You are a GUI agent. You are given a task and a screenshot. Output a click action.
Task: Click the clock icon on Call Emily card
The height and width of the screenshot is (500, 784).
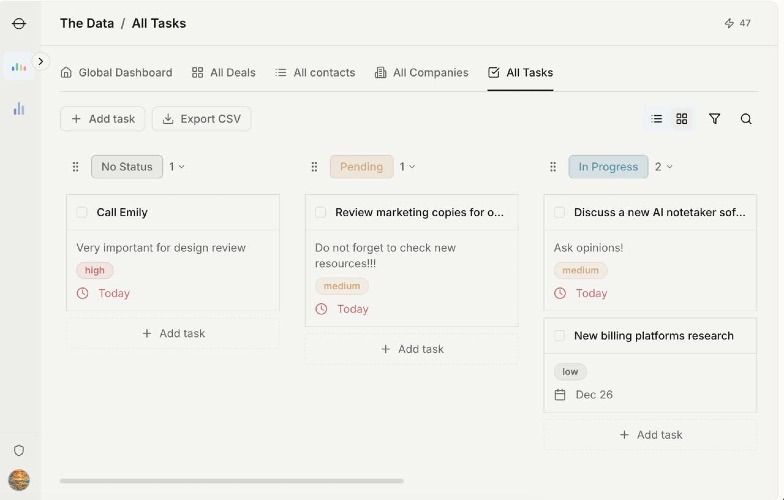82,293
